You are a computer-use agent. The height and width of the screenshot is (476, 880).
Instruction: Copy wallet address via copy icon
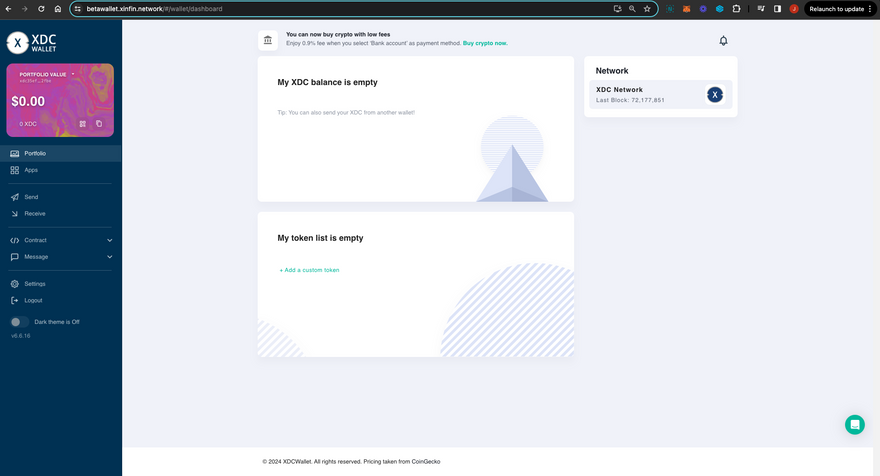(x=99, y=124)
